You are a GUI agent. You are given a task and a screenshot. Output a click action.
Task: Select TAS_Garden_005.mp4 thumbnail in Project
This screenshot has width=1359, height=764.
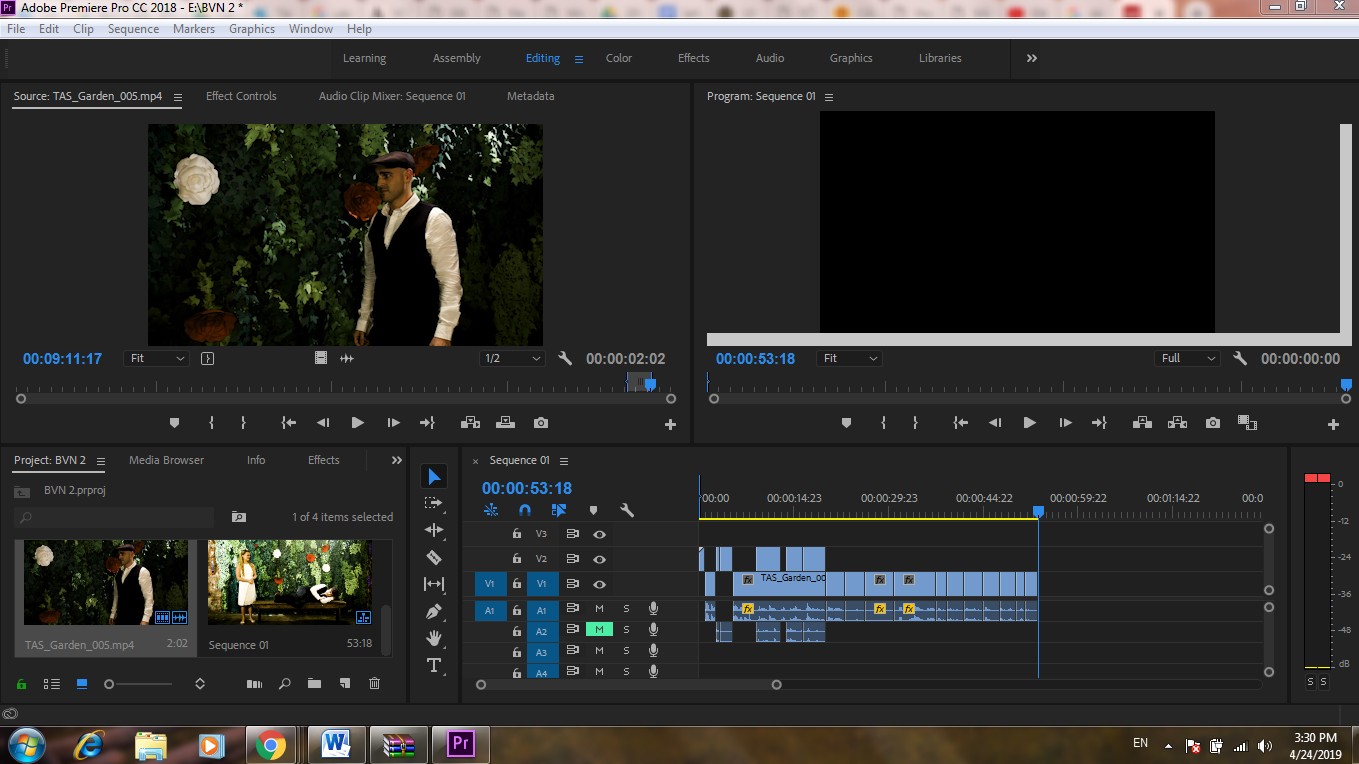[x=105, y=583]
